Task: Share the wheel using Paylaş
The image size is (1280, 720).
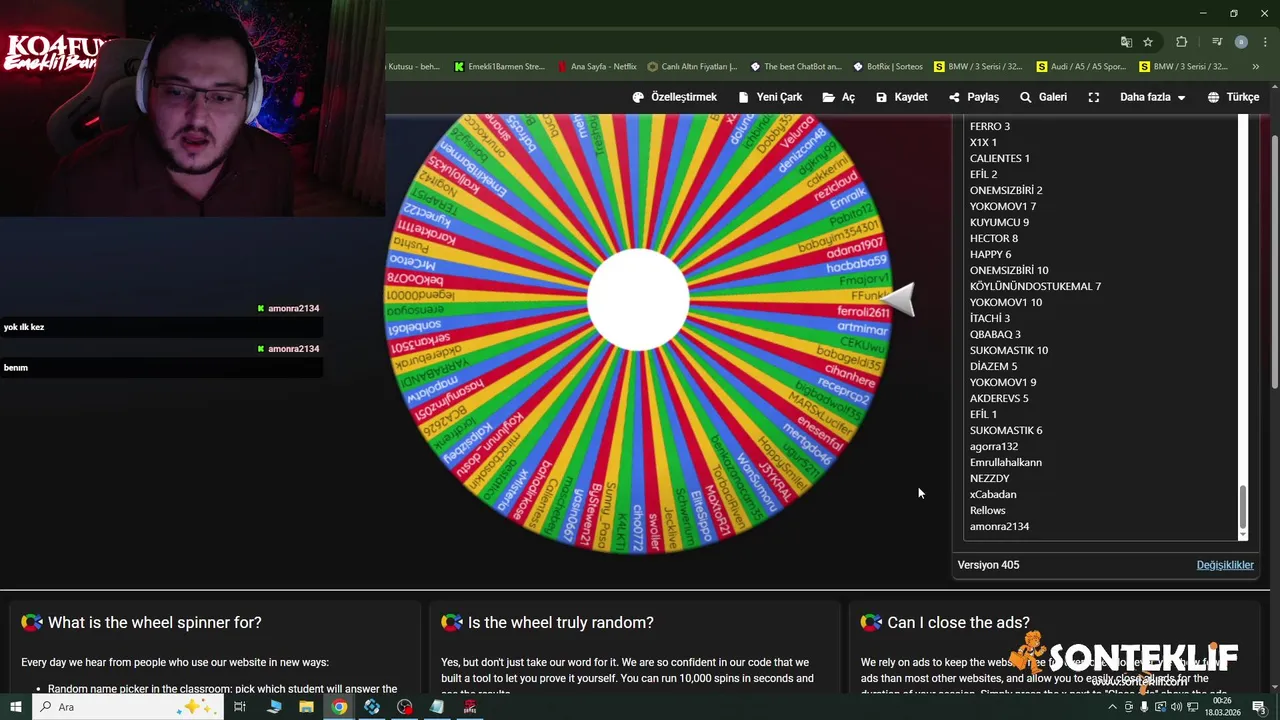Action: 974,97
